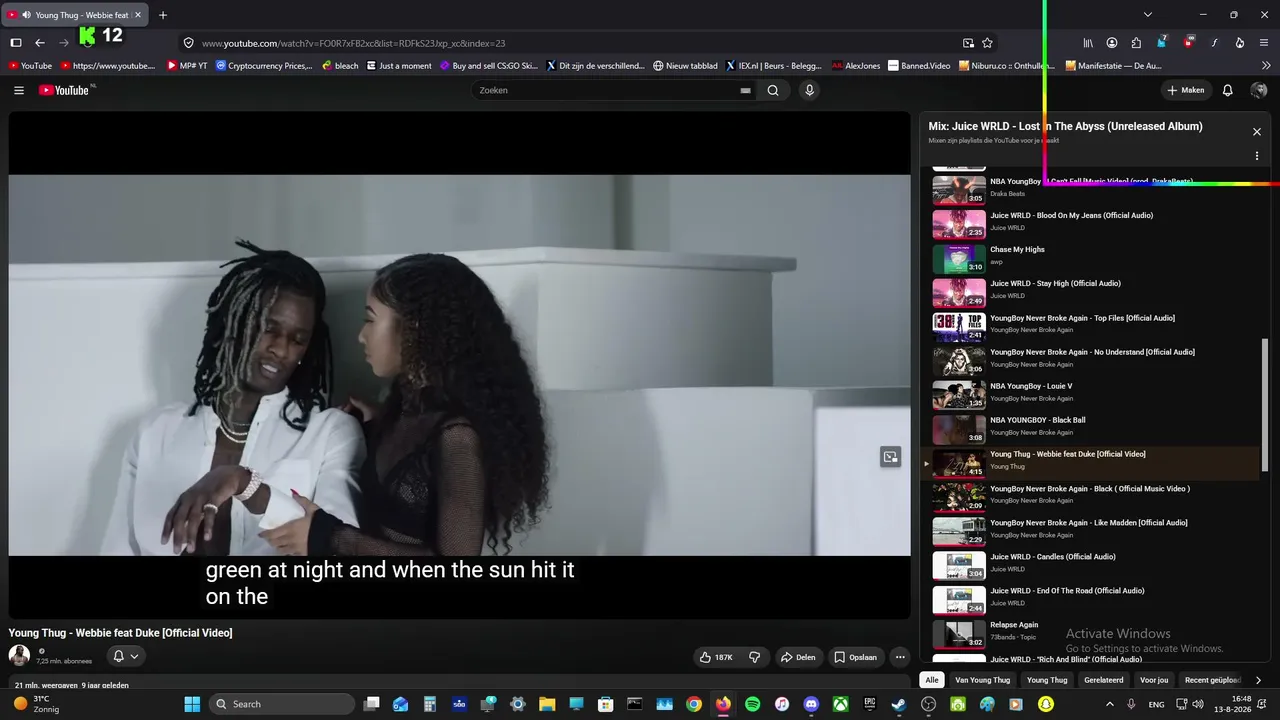Bookmark this page with the star
Screen dimensions: 1280x720
click(x=987, y=43)
